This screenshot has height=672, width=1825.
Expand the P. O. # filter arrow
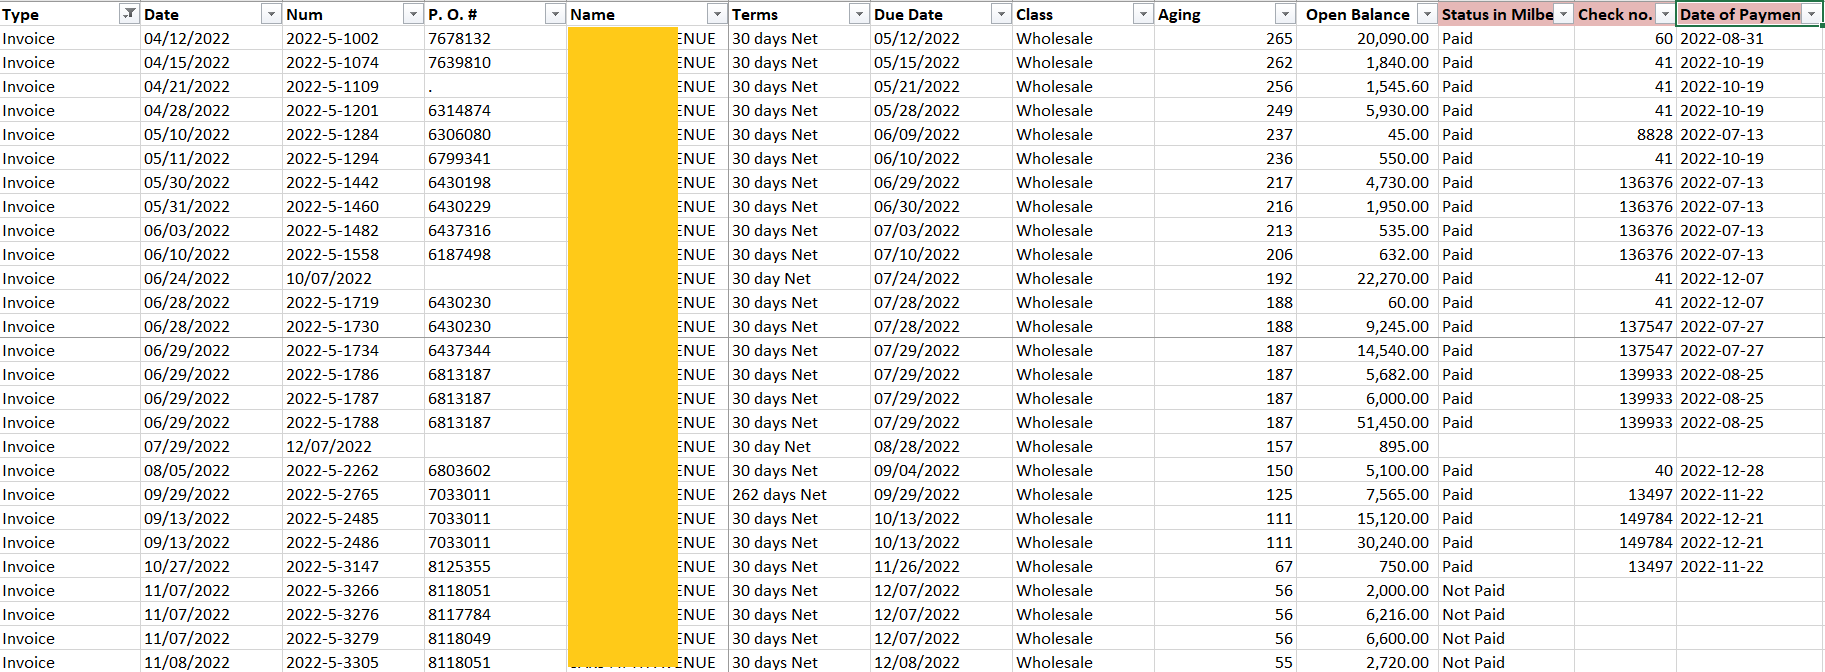tap(555, 14)
